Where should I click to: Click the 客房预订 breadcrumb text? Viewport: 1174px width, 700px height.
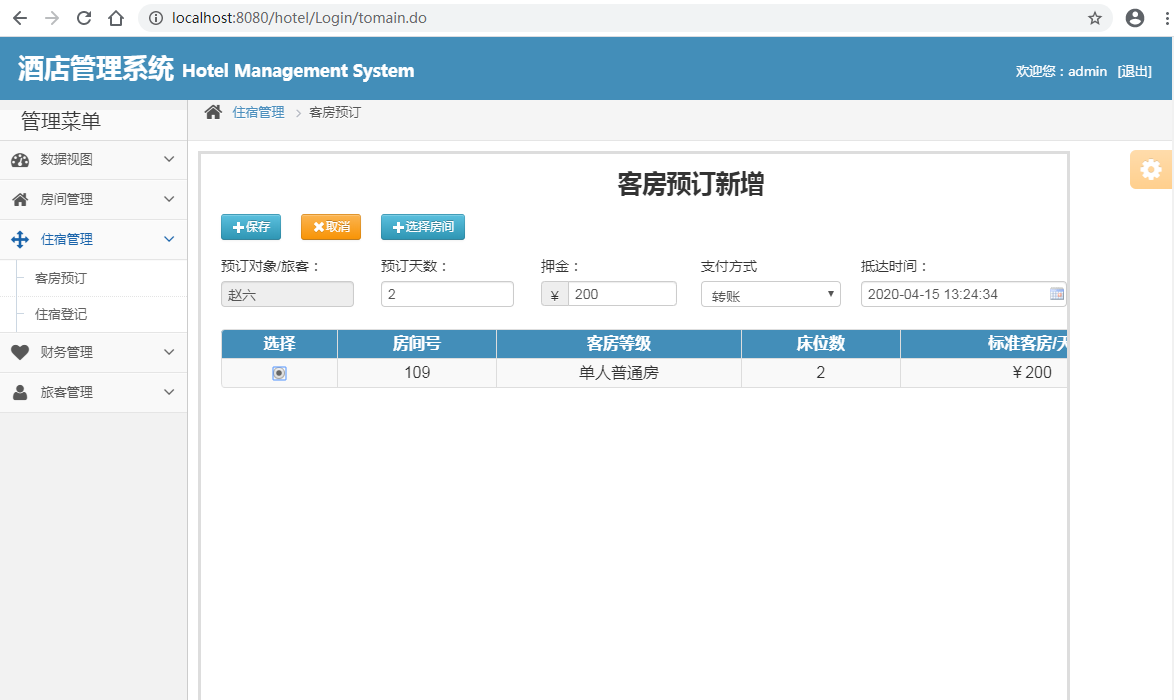(335, 112)
